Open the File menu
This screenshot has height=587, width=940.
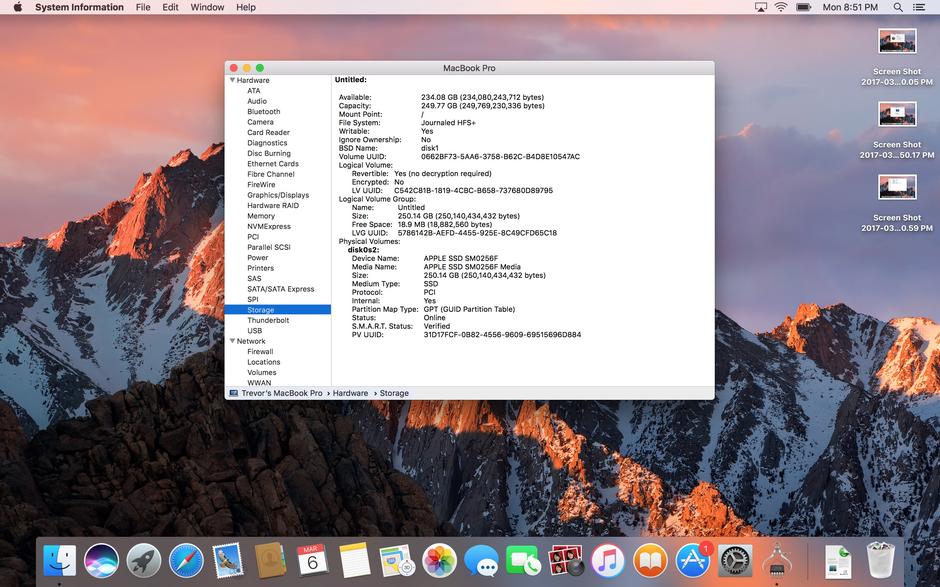click(143, 7)
